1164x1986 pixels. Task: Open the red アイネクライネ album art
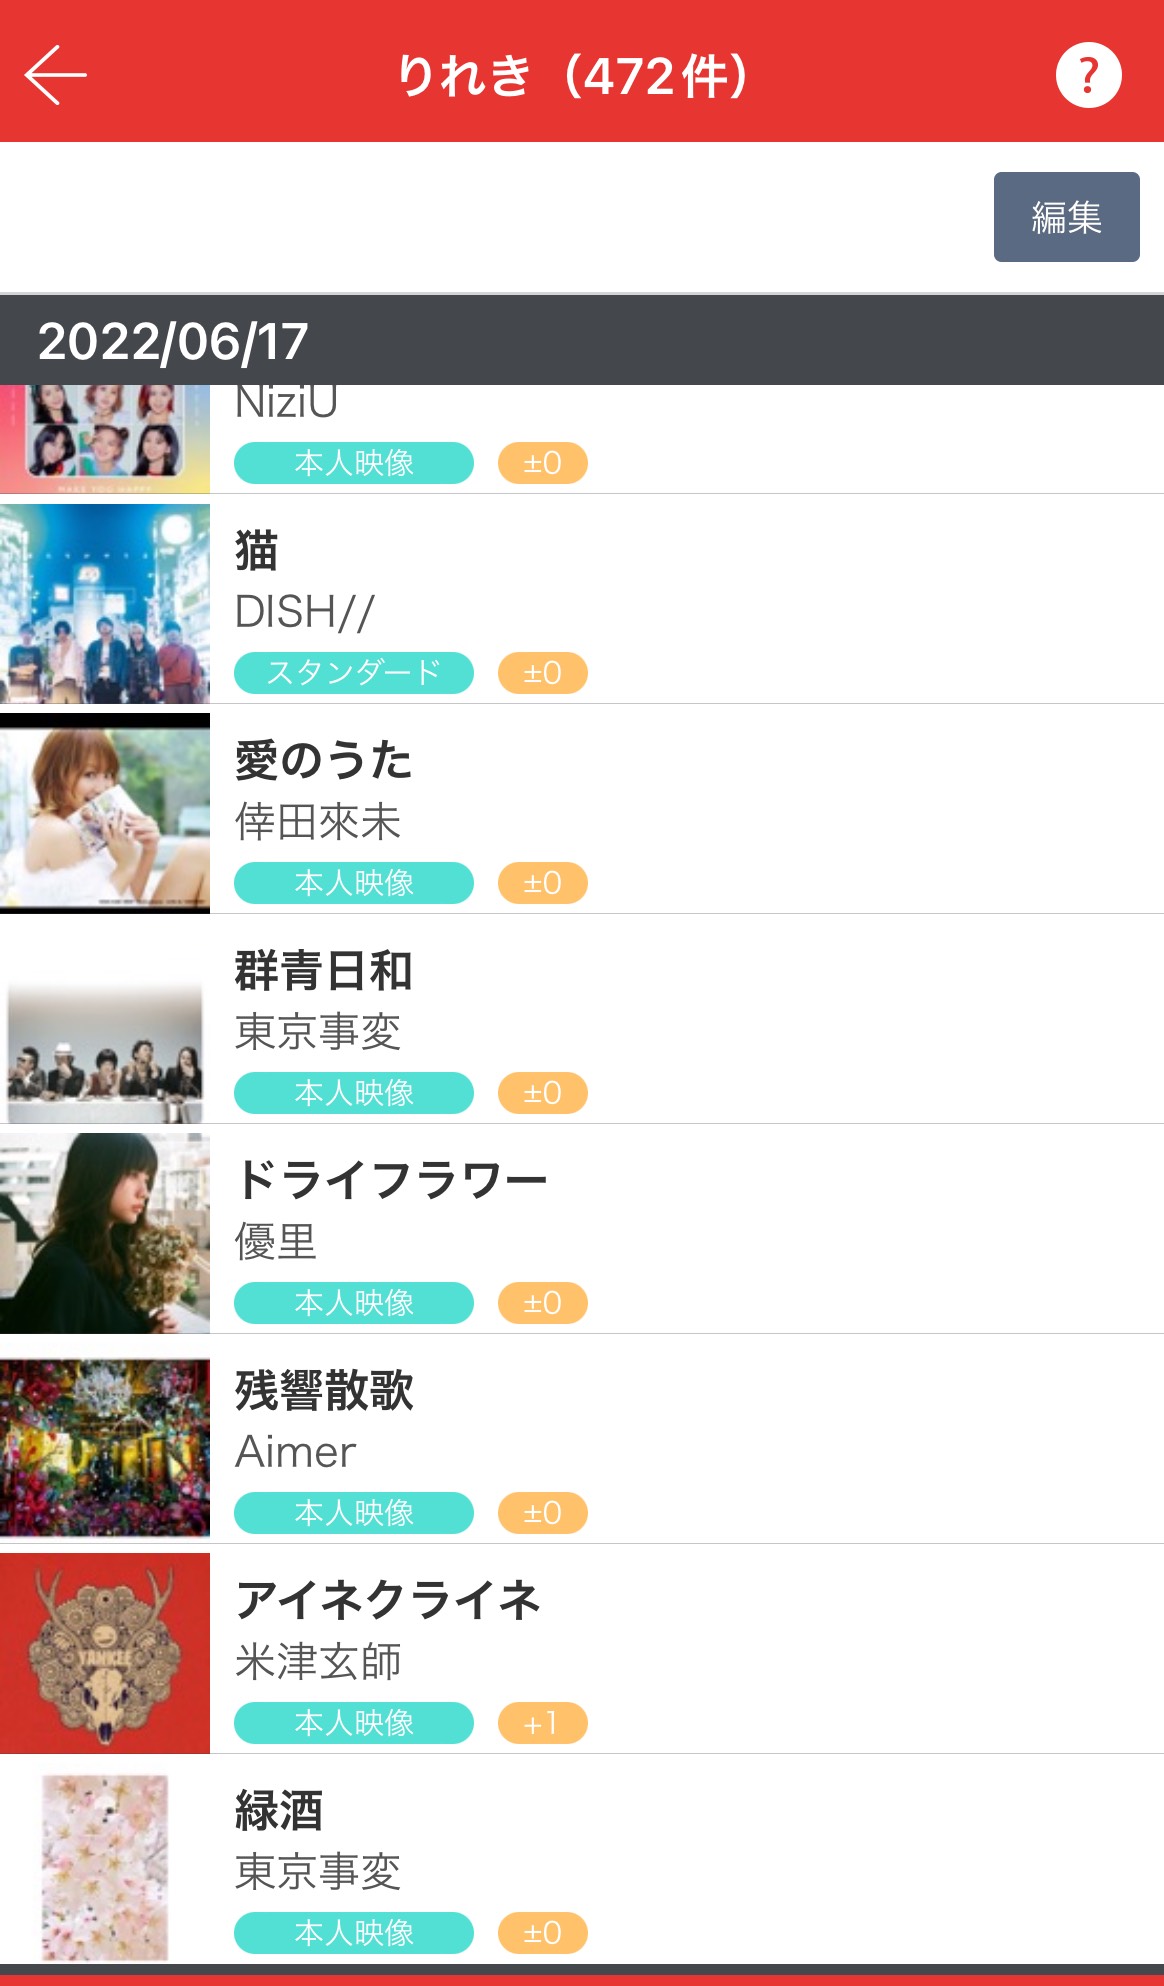coord(105,1653)
